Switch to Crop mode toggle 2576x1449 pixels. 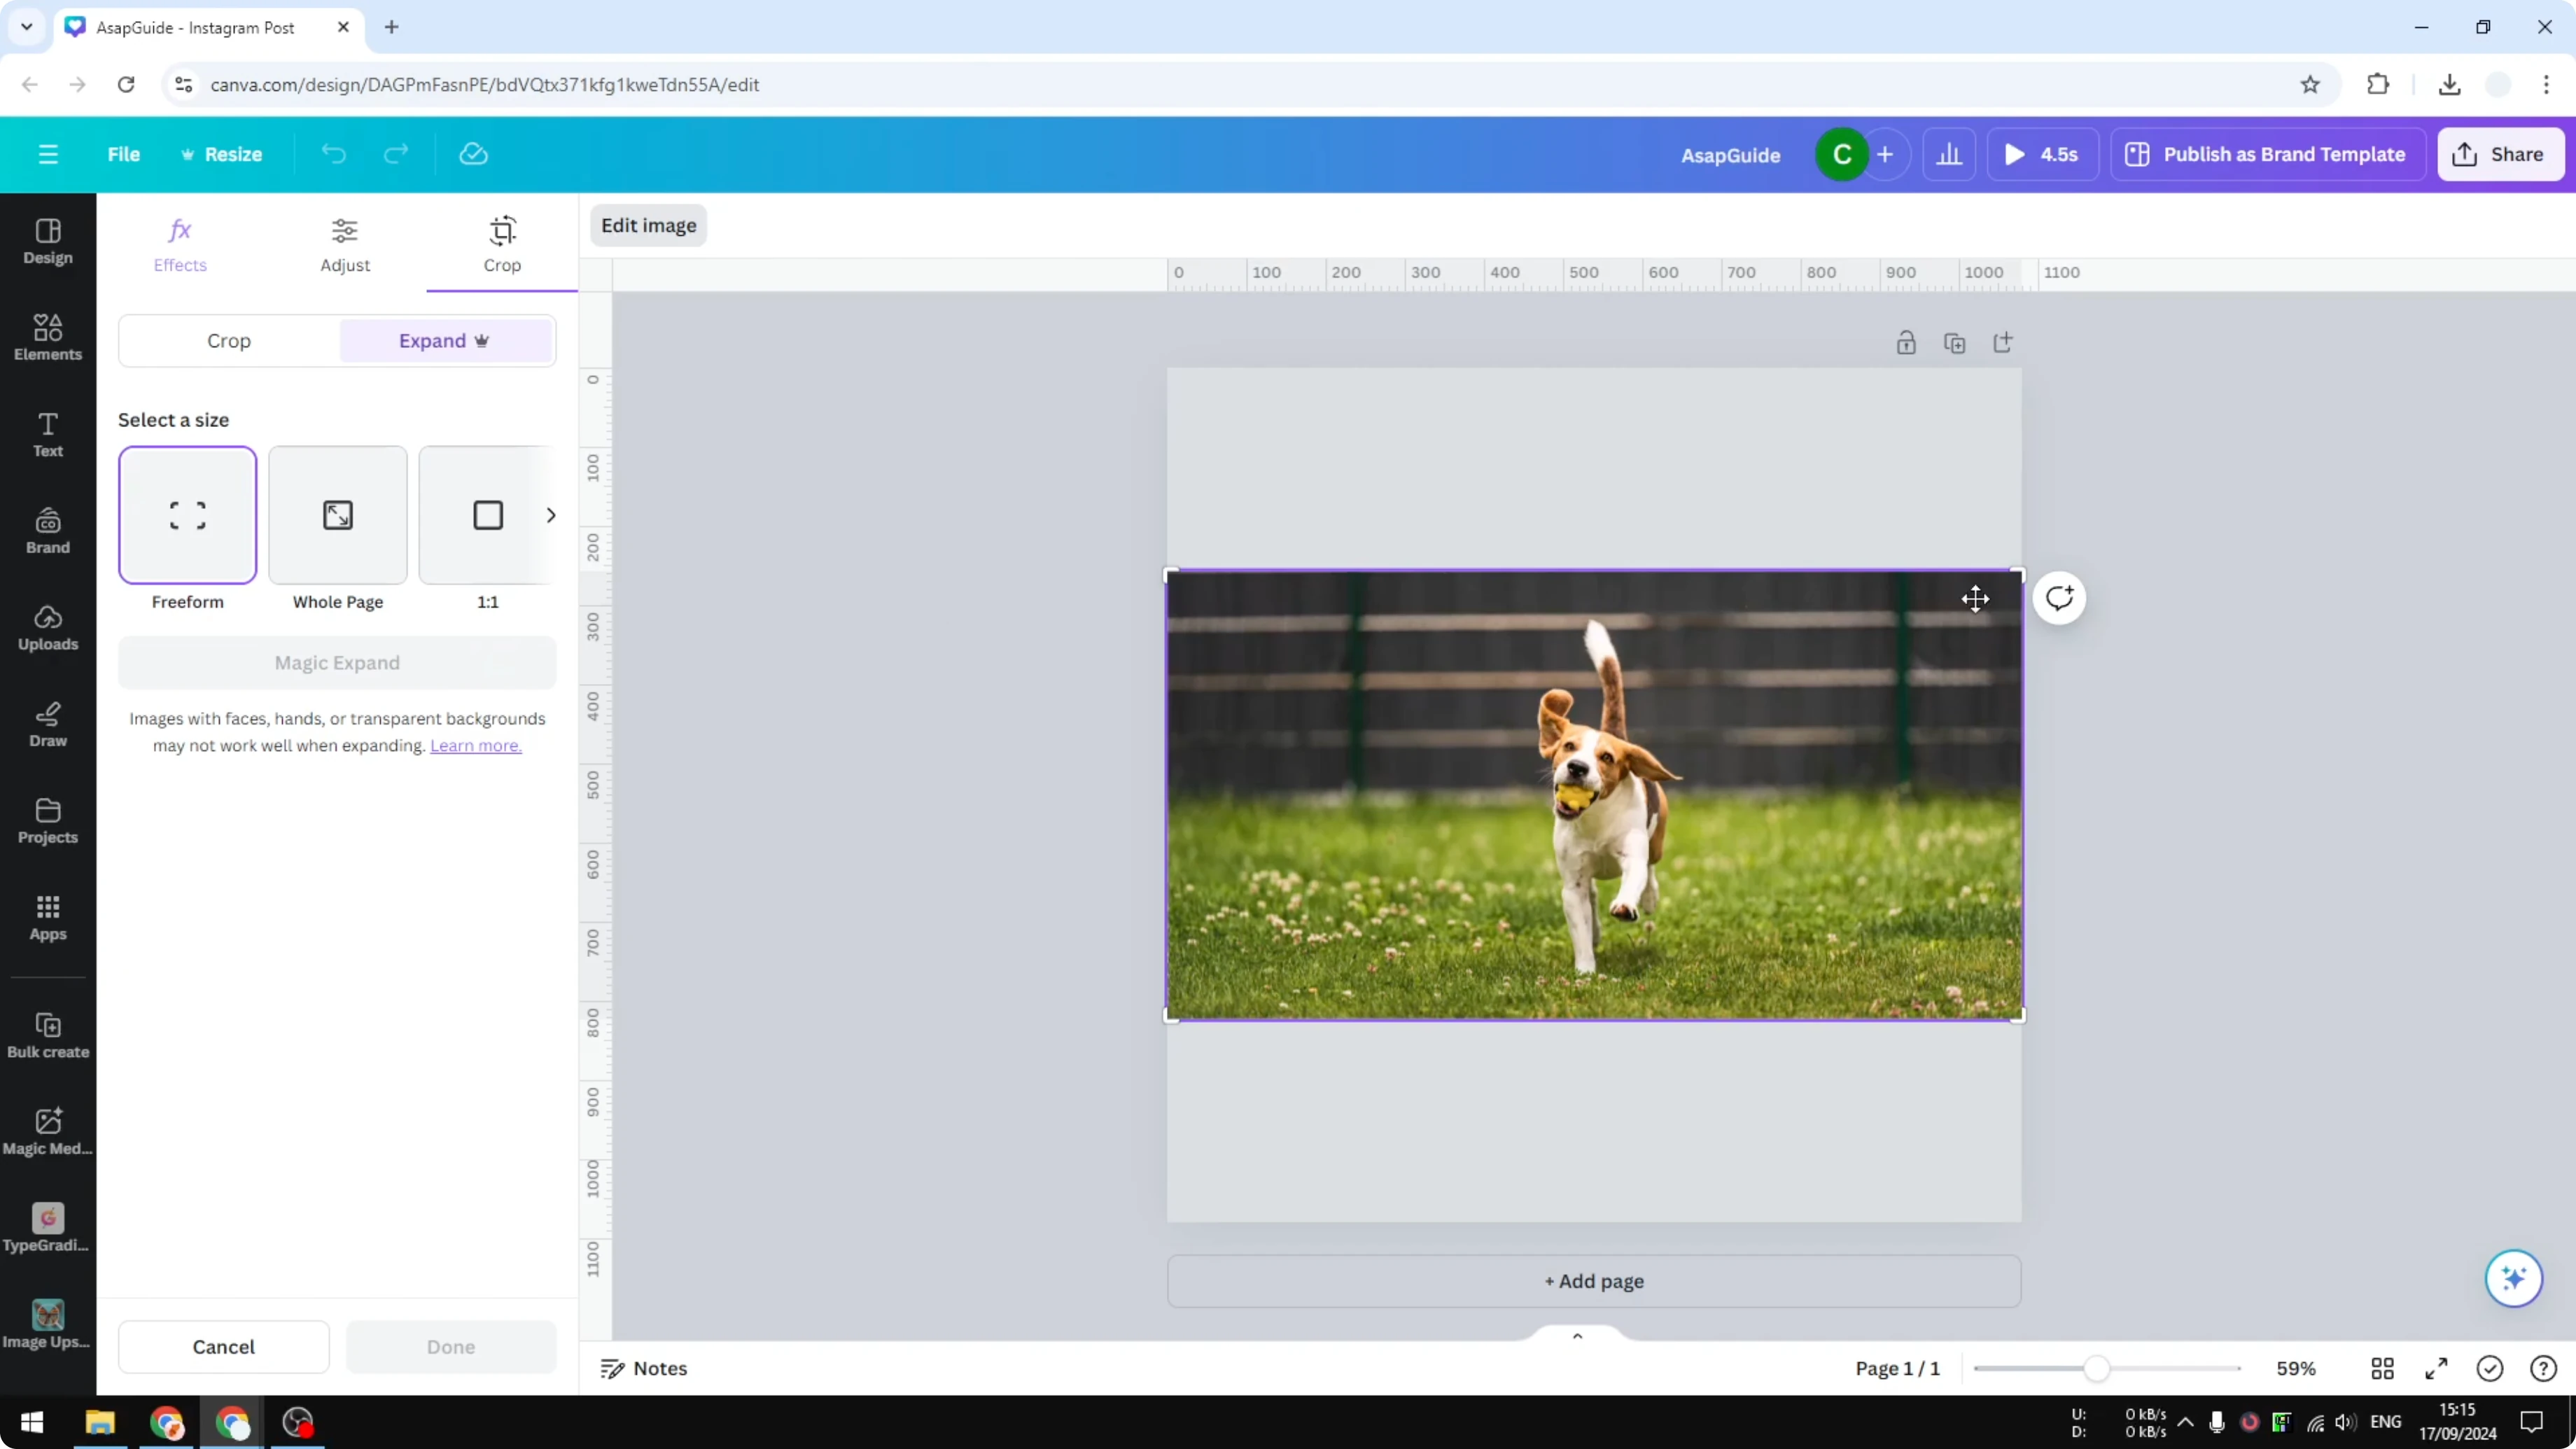pyautogui.click(x=229, y=341)
